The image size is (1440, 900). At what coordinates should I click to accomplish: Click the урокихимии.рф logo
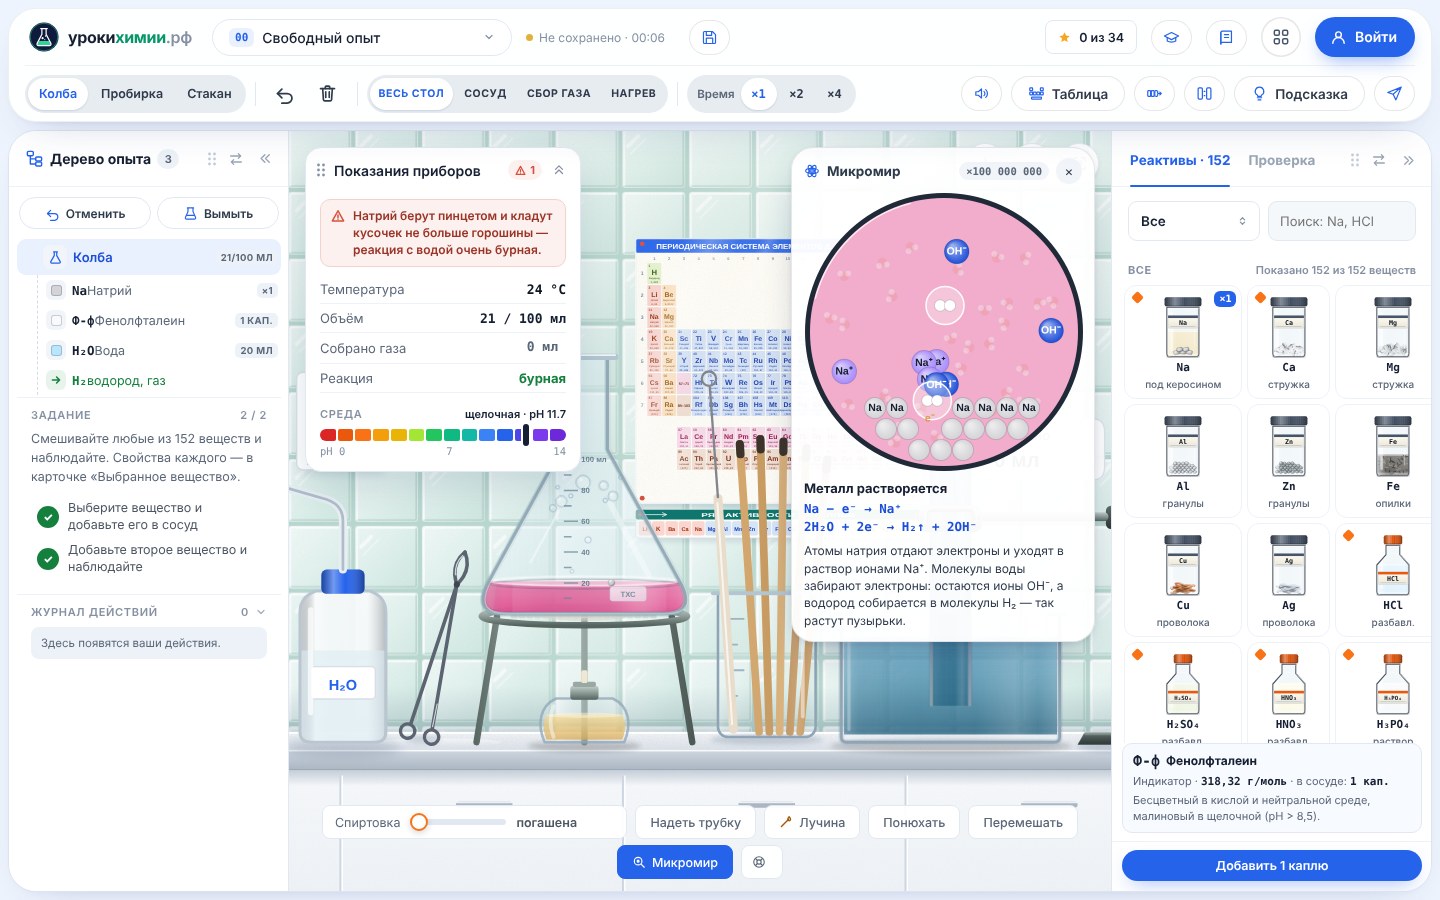coord(110,38)
